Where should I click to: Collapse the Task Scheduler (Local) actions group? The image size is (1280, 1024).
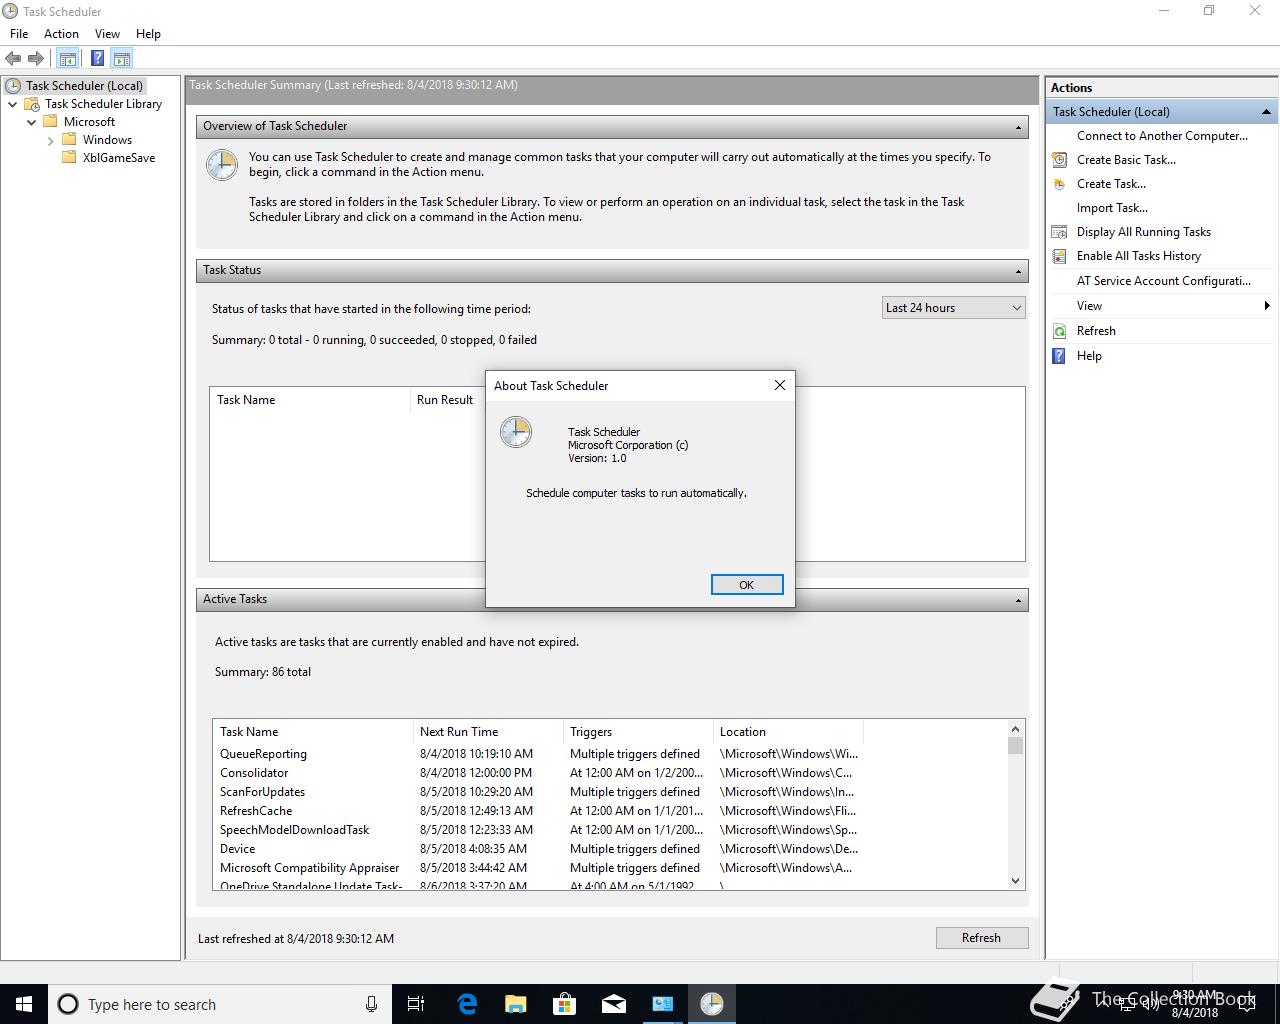pos(1266,112)
